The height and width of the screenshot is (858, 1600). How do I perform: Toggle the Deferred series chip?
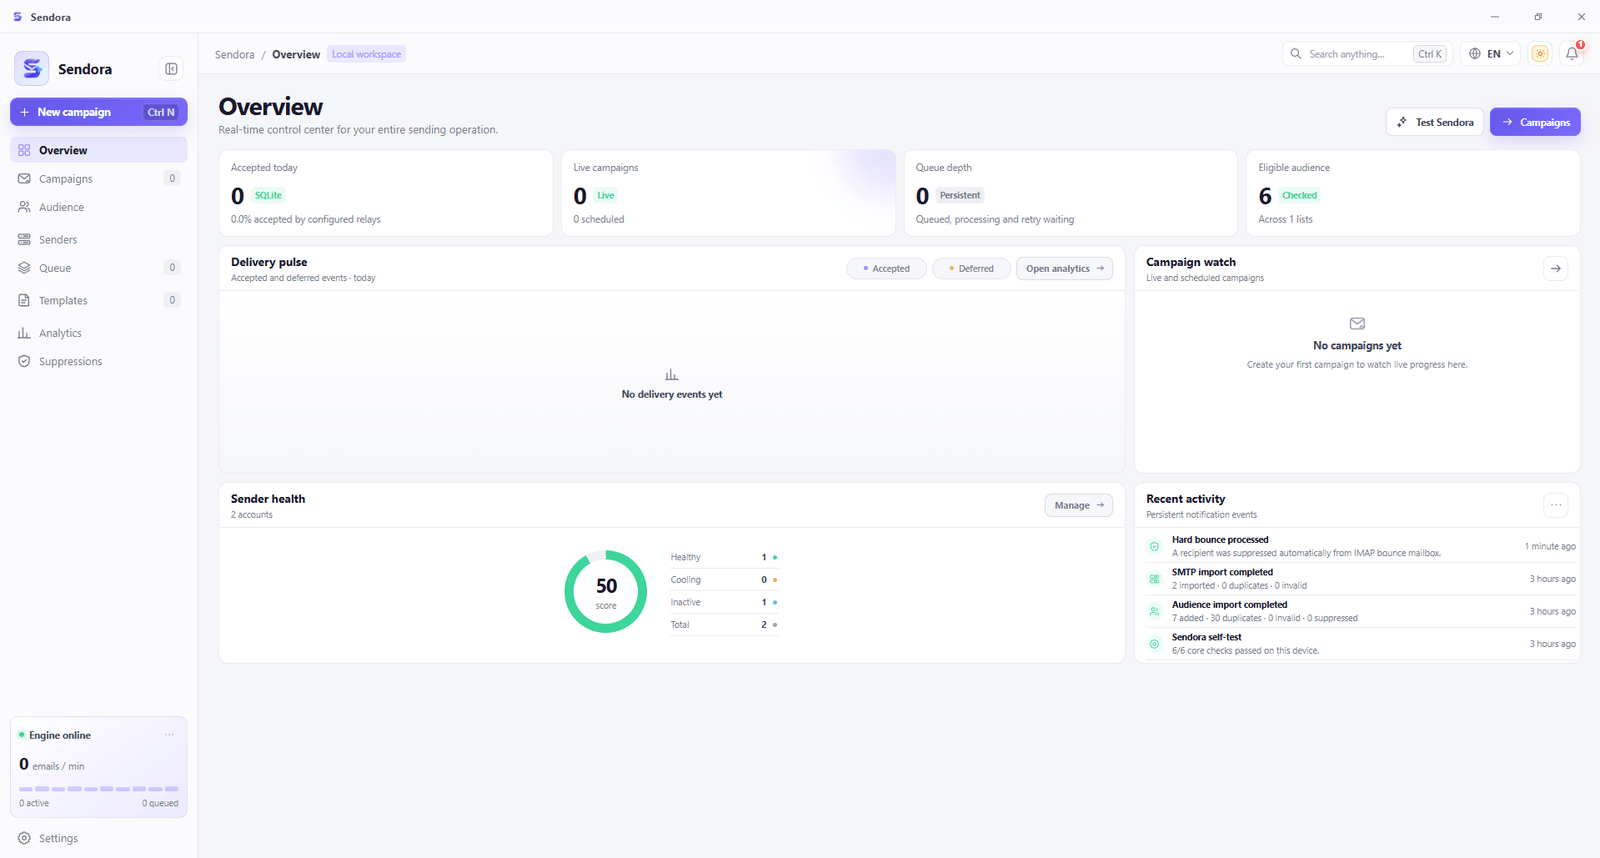point(971,268)
